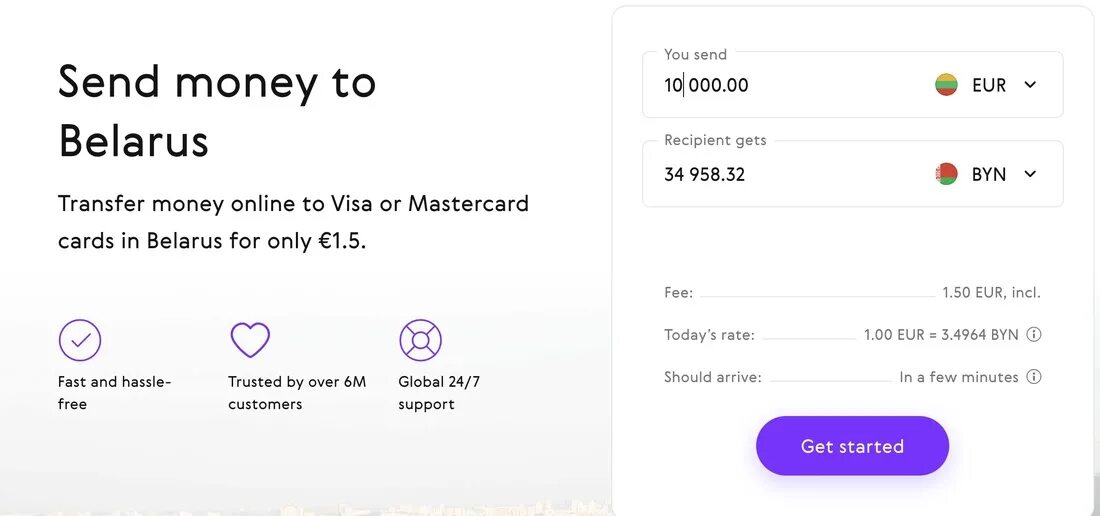
Task: Click the flag icon beside EUR
Action: [946, 85]
